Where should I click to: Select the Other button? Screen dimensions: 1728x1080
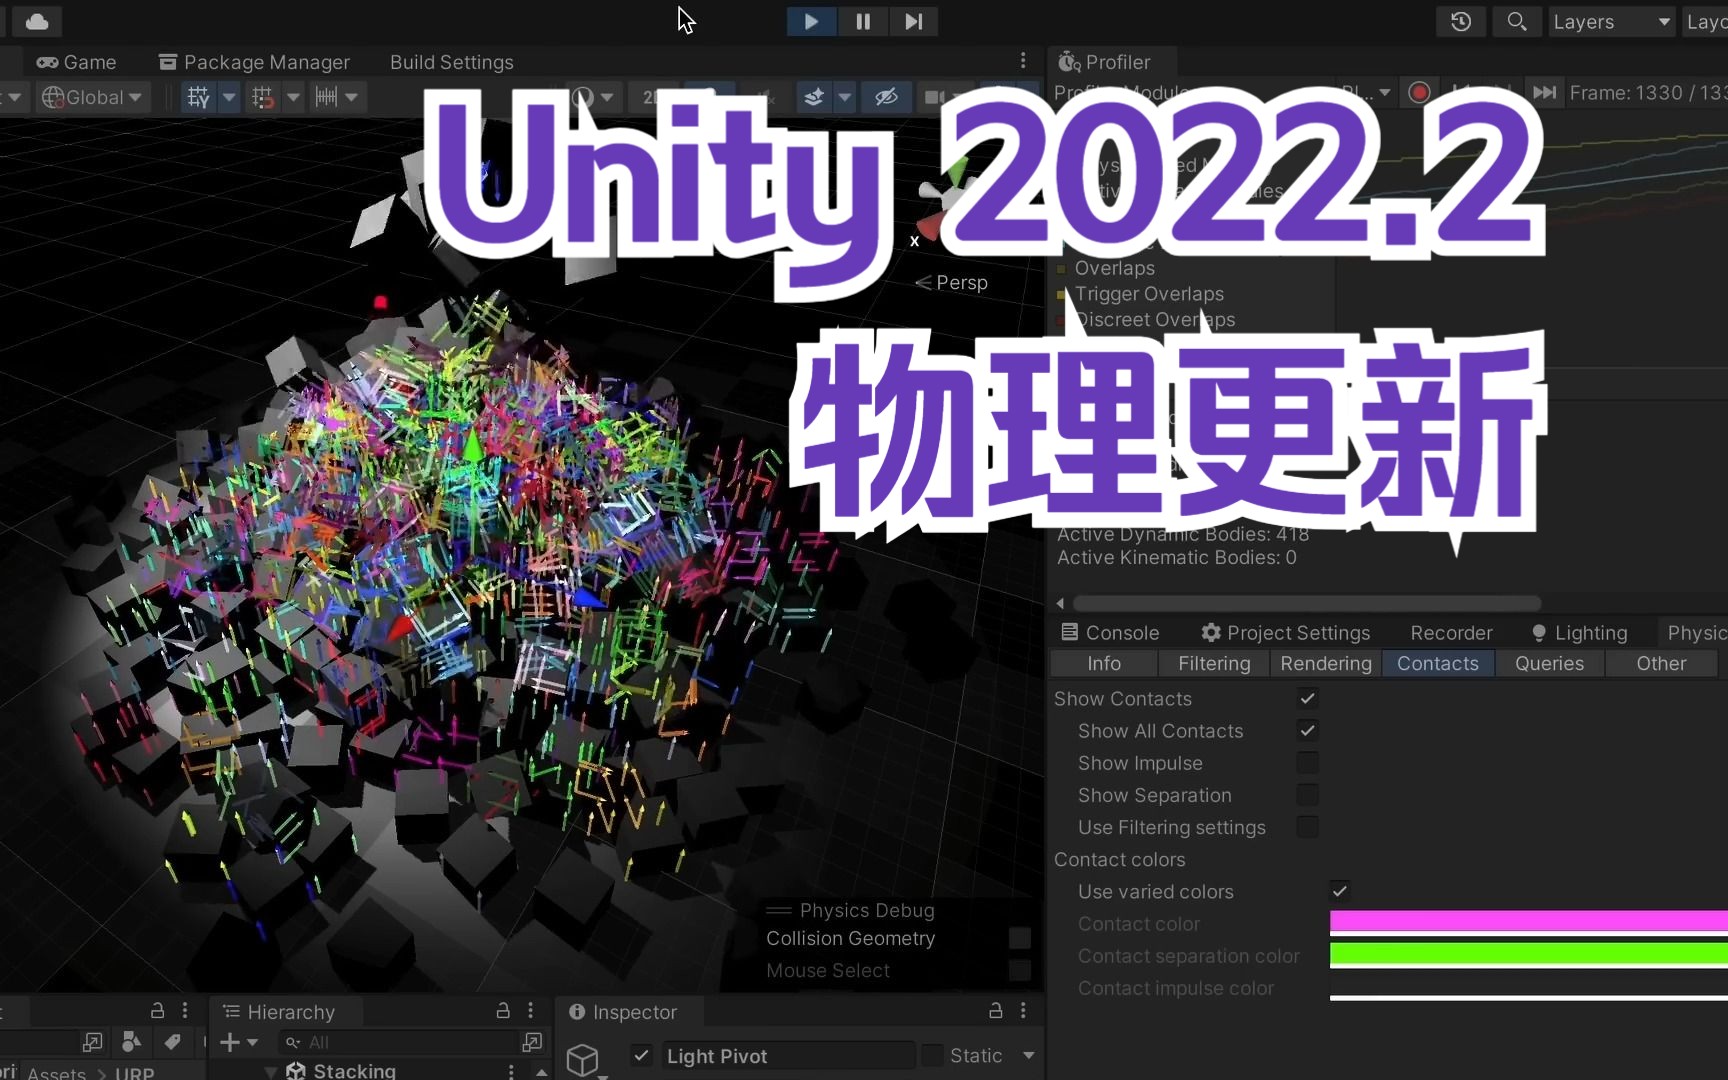click(x=1661, y=664)
